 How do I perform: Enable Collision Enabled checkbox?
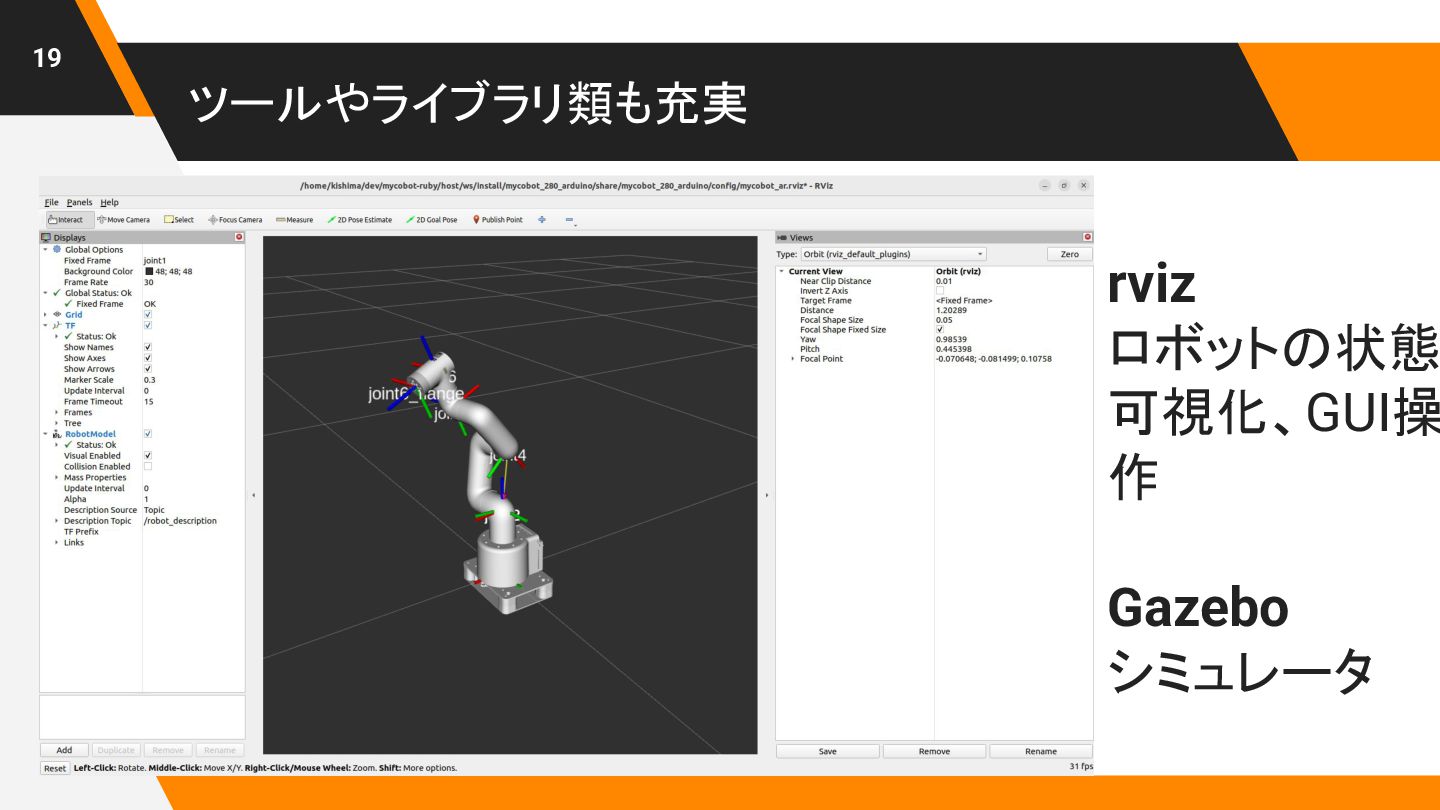coord(148,466)
